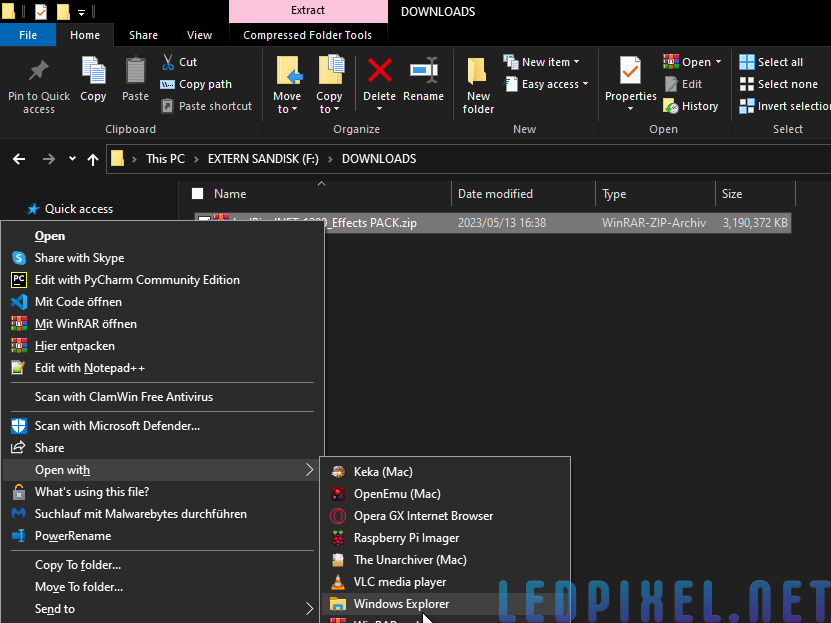
Task: Toggle the select-all checkbox in header
Action: (197, 194)
